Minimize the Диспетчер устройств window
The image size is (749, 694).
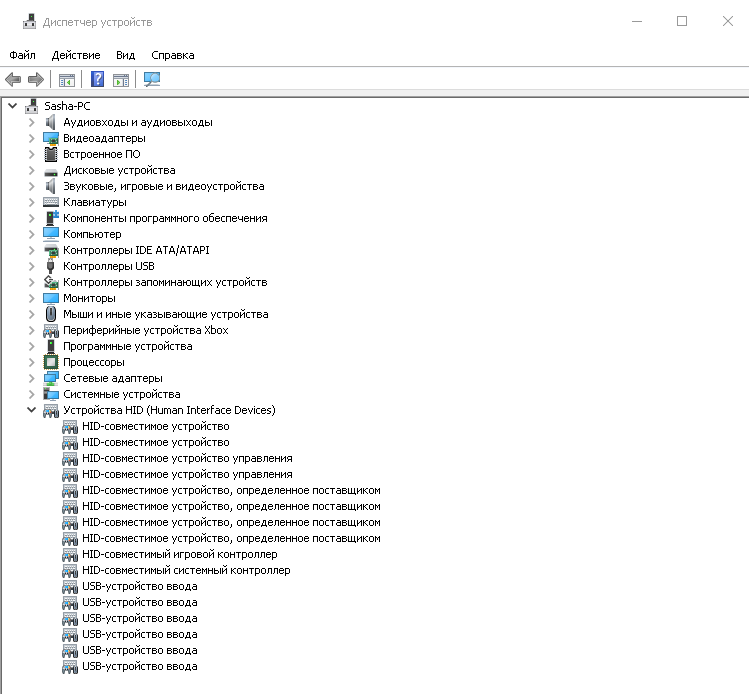click(637, 21)
